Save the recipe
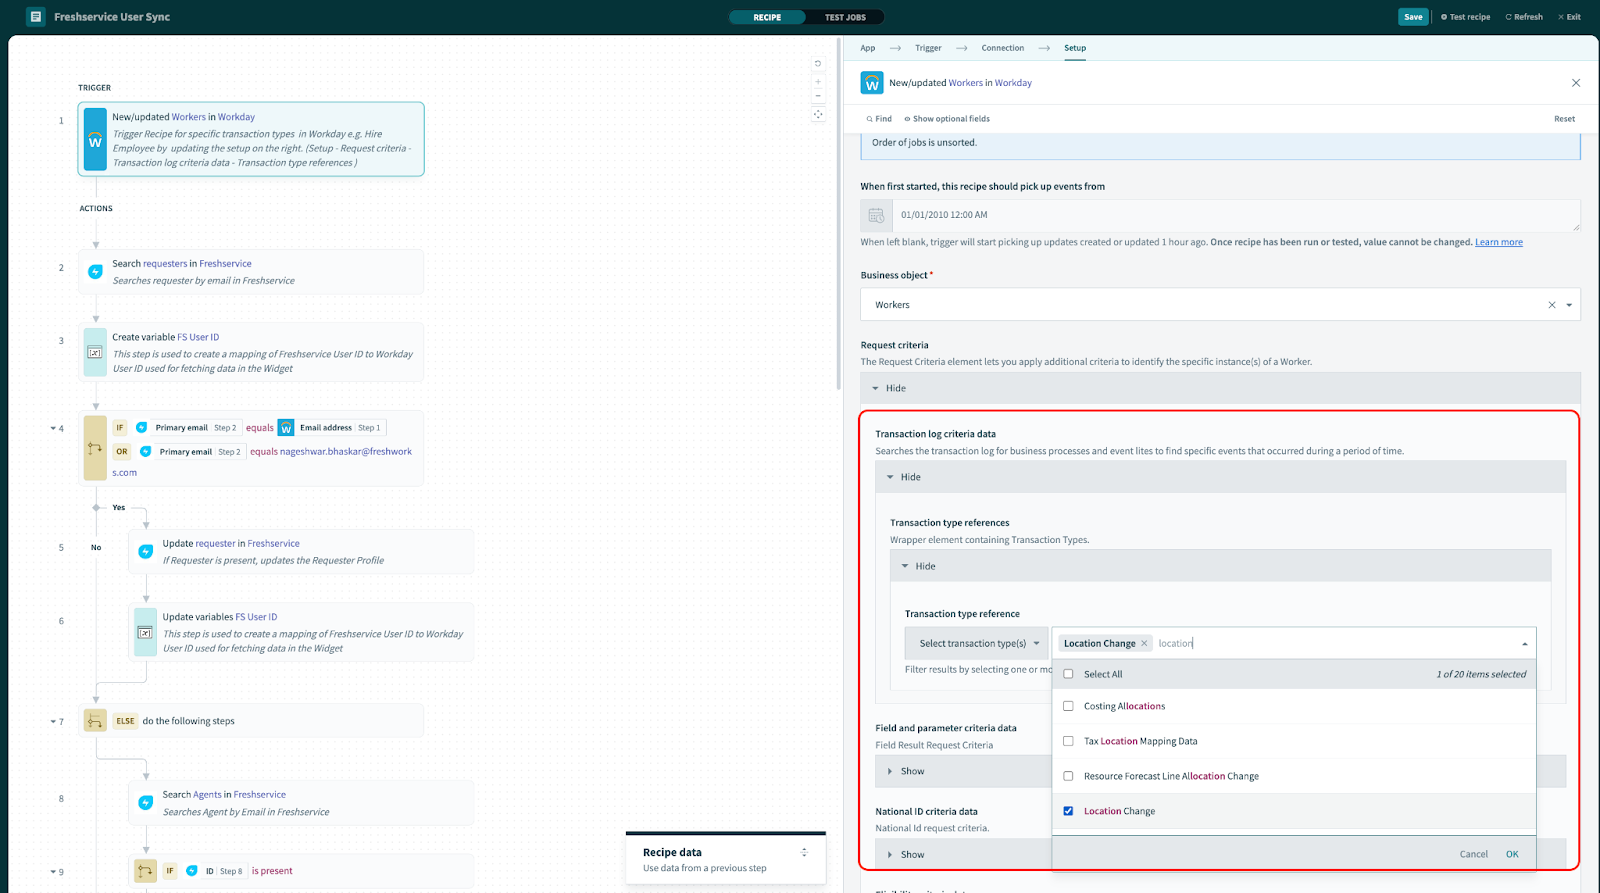This screenshot has height=893, width=1600. (1413, 17)
